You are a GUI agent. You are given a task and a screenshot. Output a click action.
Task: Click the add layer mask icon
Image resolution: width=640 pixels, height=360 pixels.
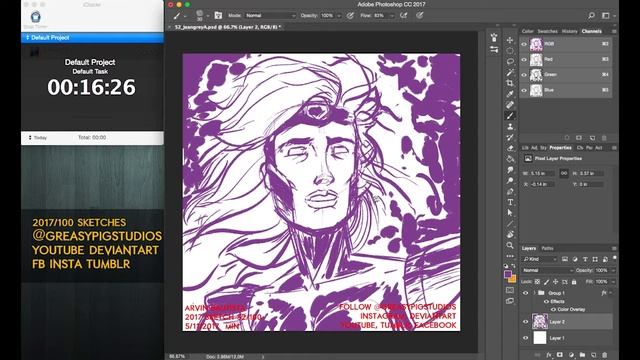coord(560,355)
